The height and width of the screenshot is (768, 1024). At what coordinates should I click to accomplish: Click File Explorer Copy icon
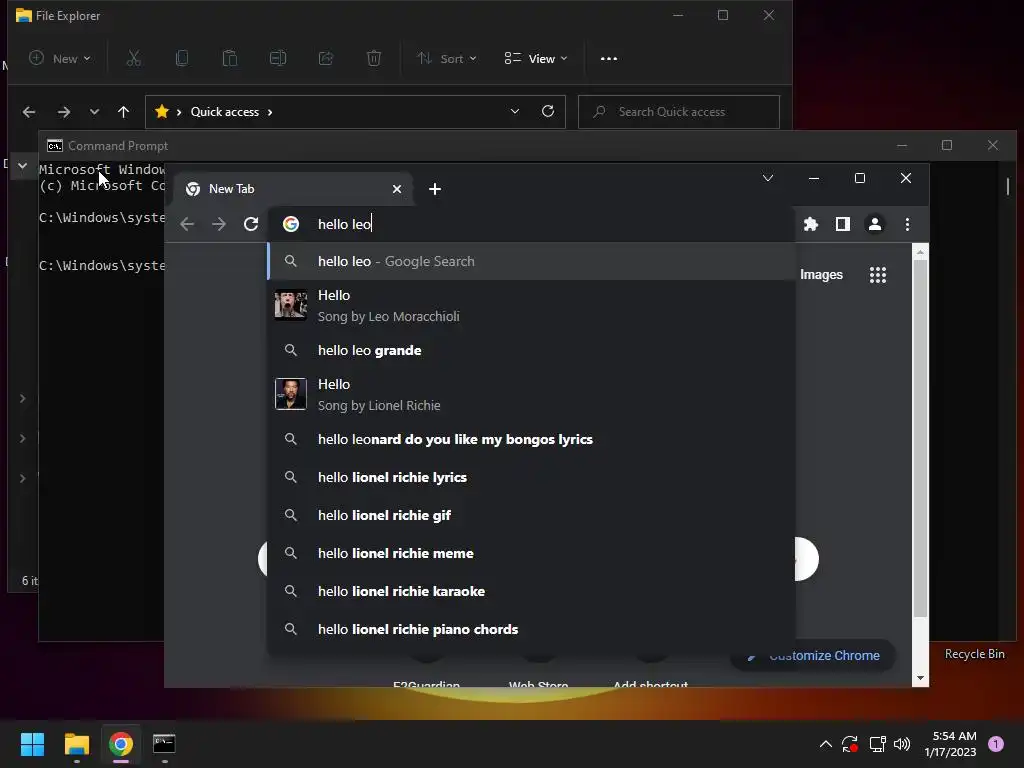[x=182, y=59]
